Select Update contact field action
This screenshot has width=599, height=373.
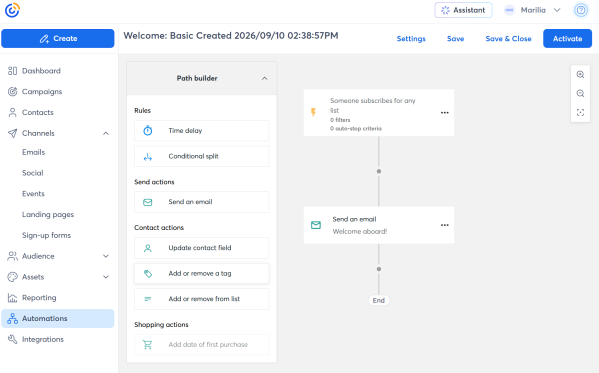point(201,248)
